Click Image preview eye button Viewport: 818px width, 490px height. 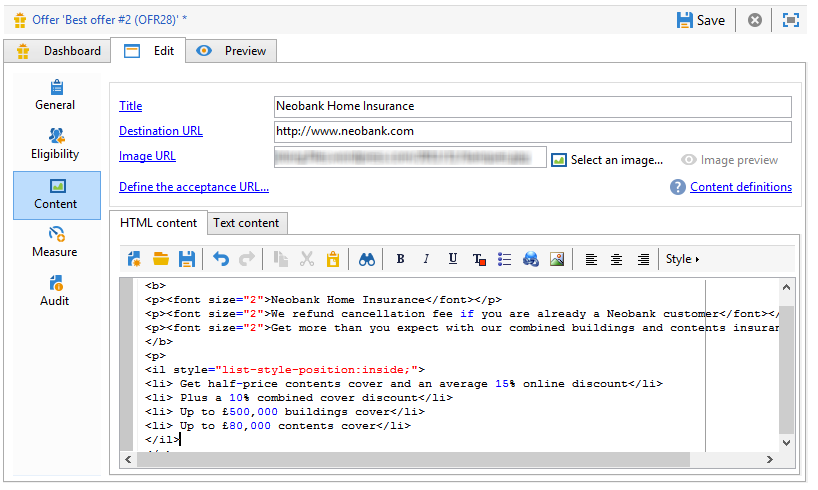pos(729,160)
